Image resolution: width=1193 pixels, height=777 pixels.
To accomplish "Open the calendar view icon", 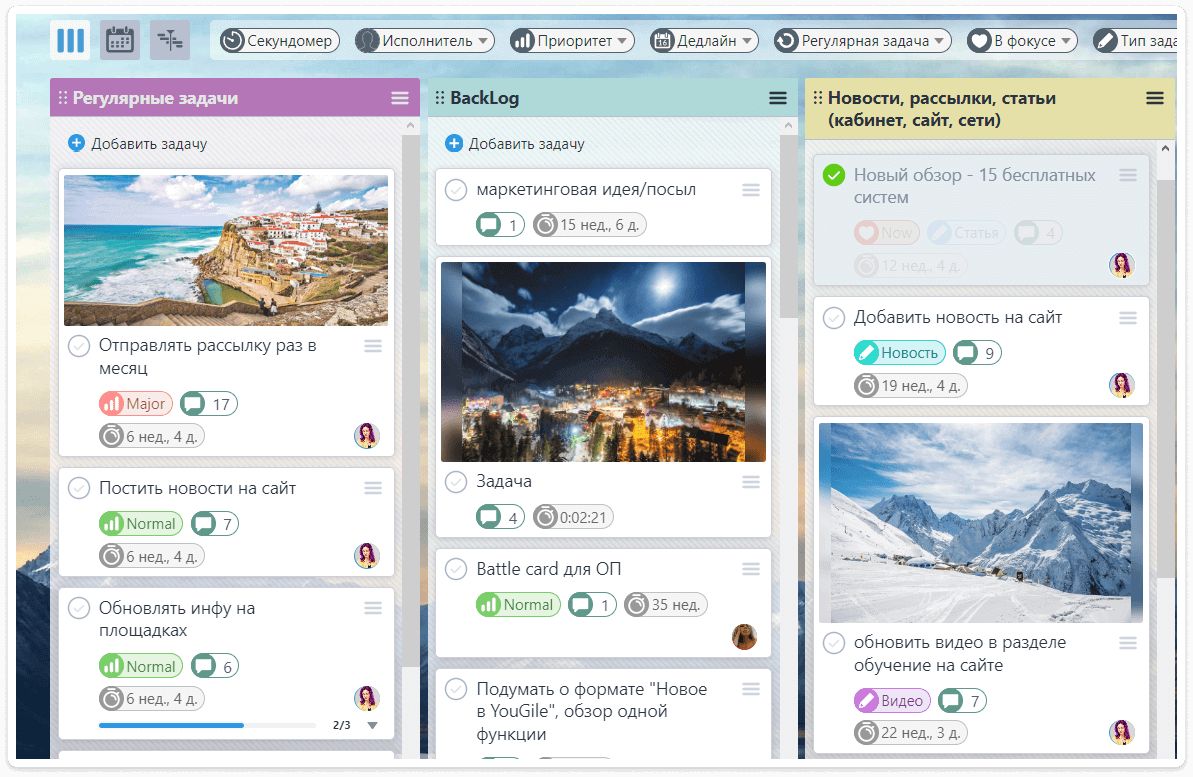I will click(120, 40).
